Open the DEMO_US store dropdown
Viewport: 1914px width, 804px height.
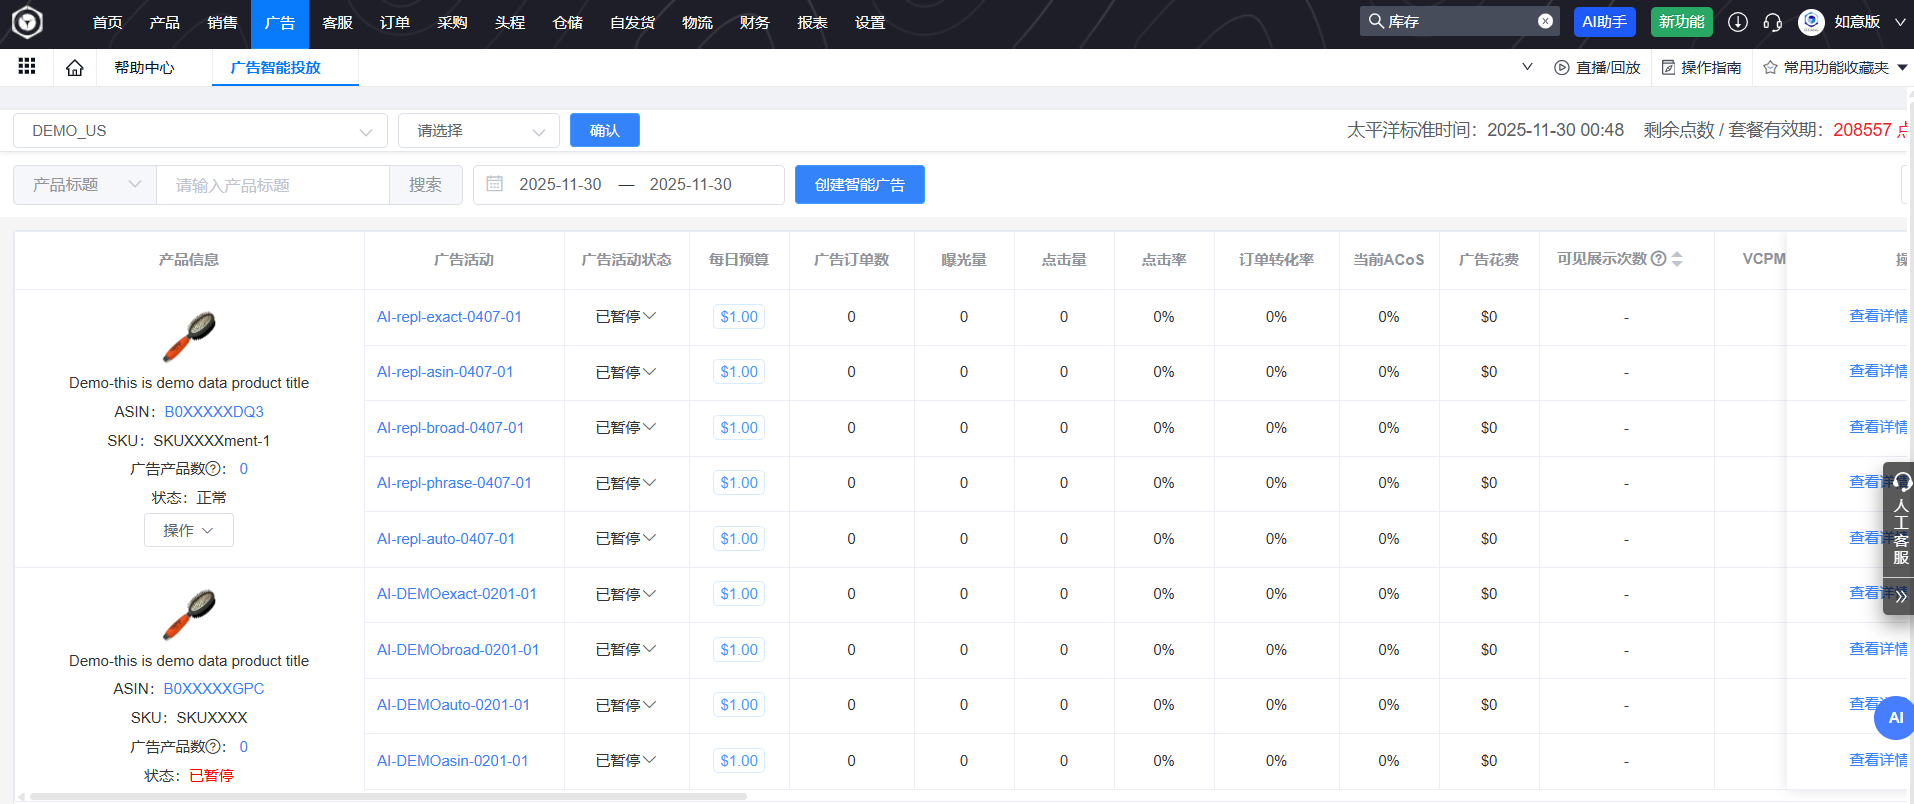pyautogui.click(x=200, y=131)
